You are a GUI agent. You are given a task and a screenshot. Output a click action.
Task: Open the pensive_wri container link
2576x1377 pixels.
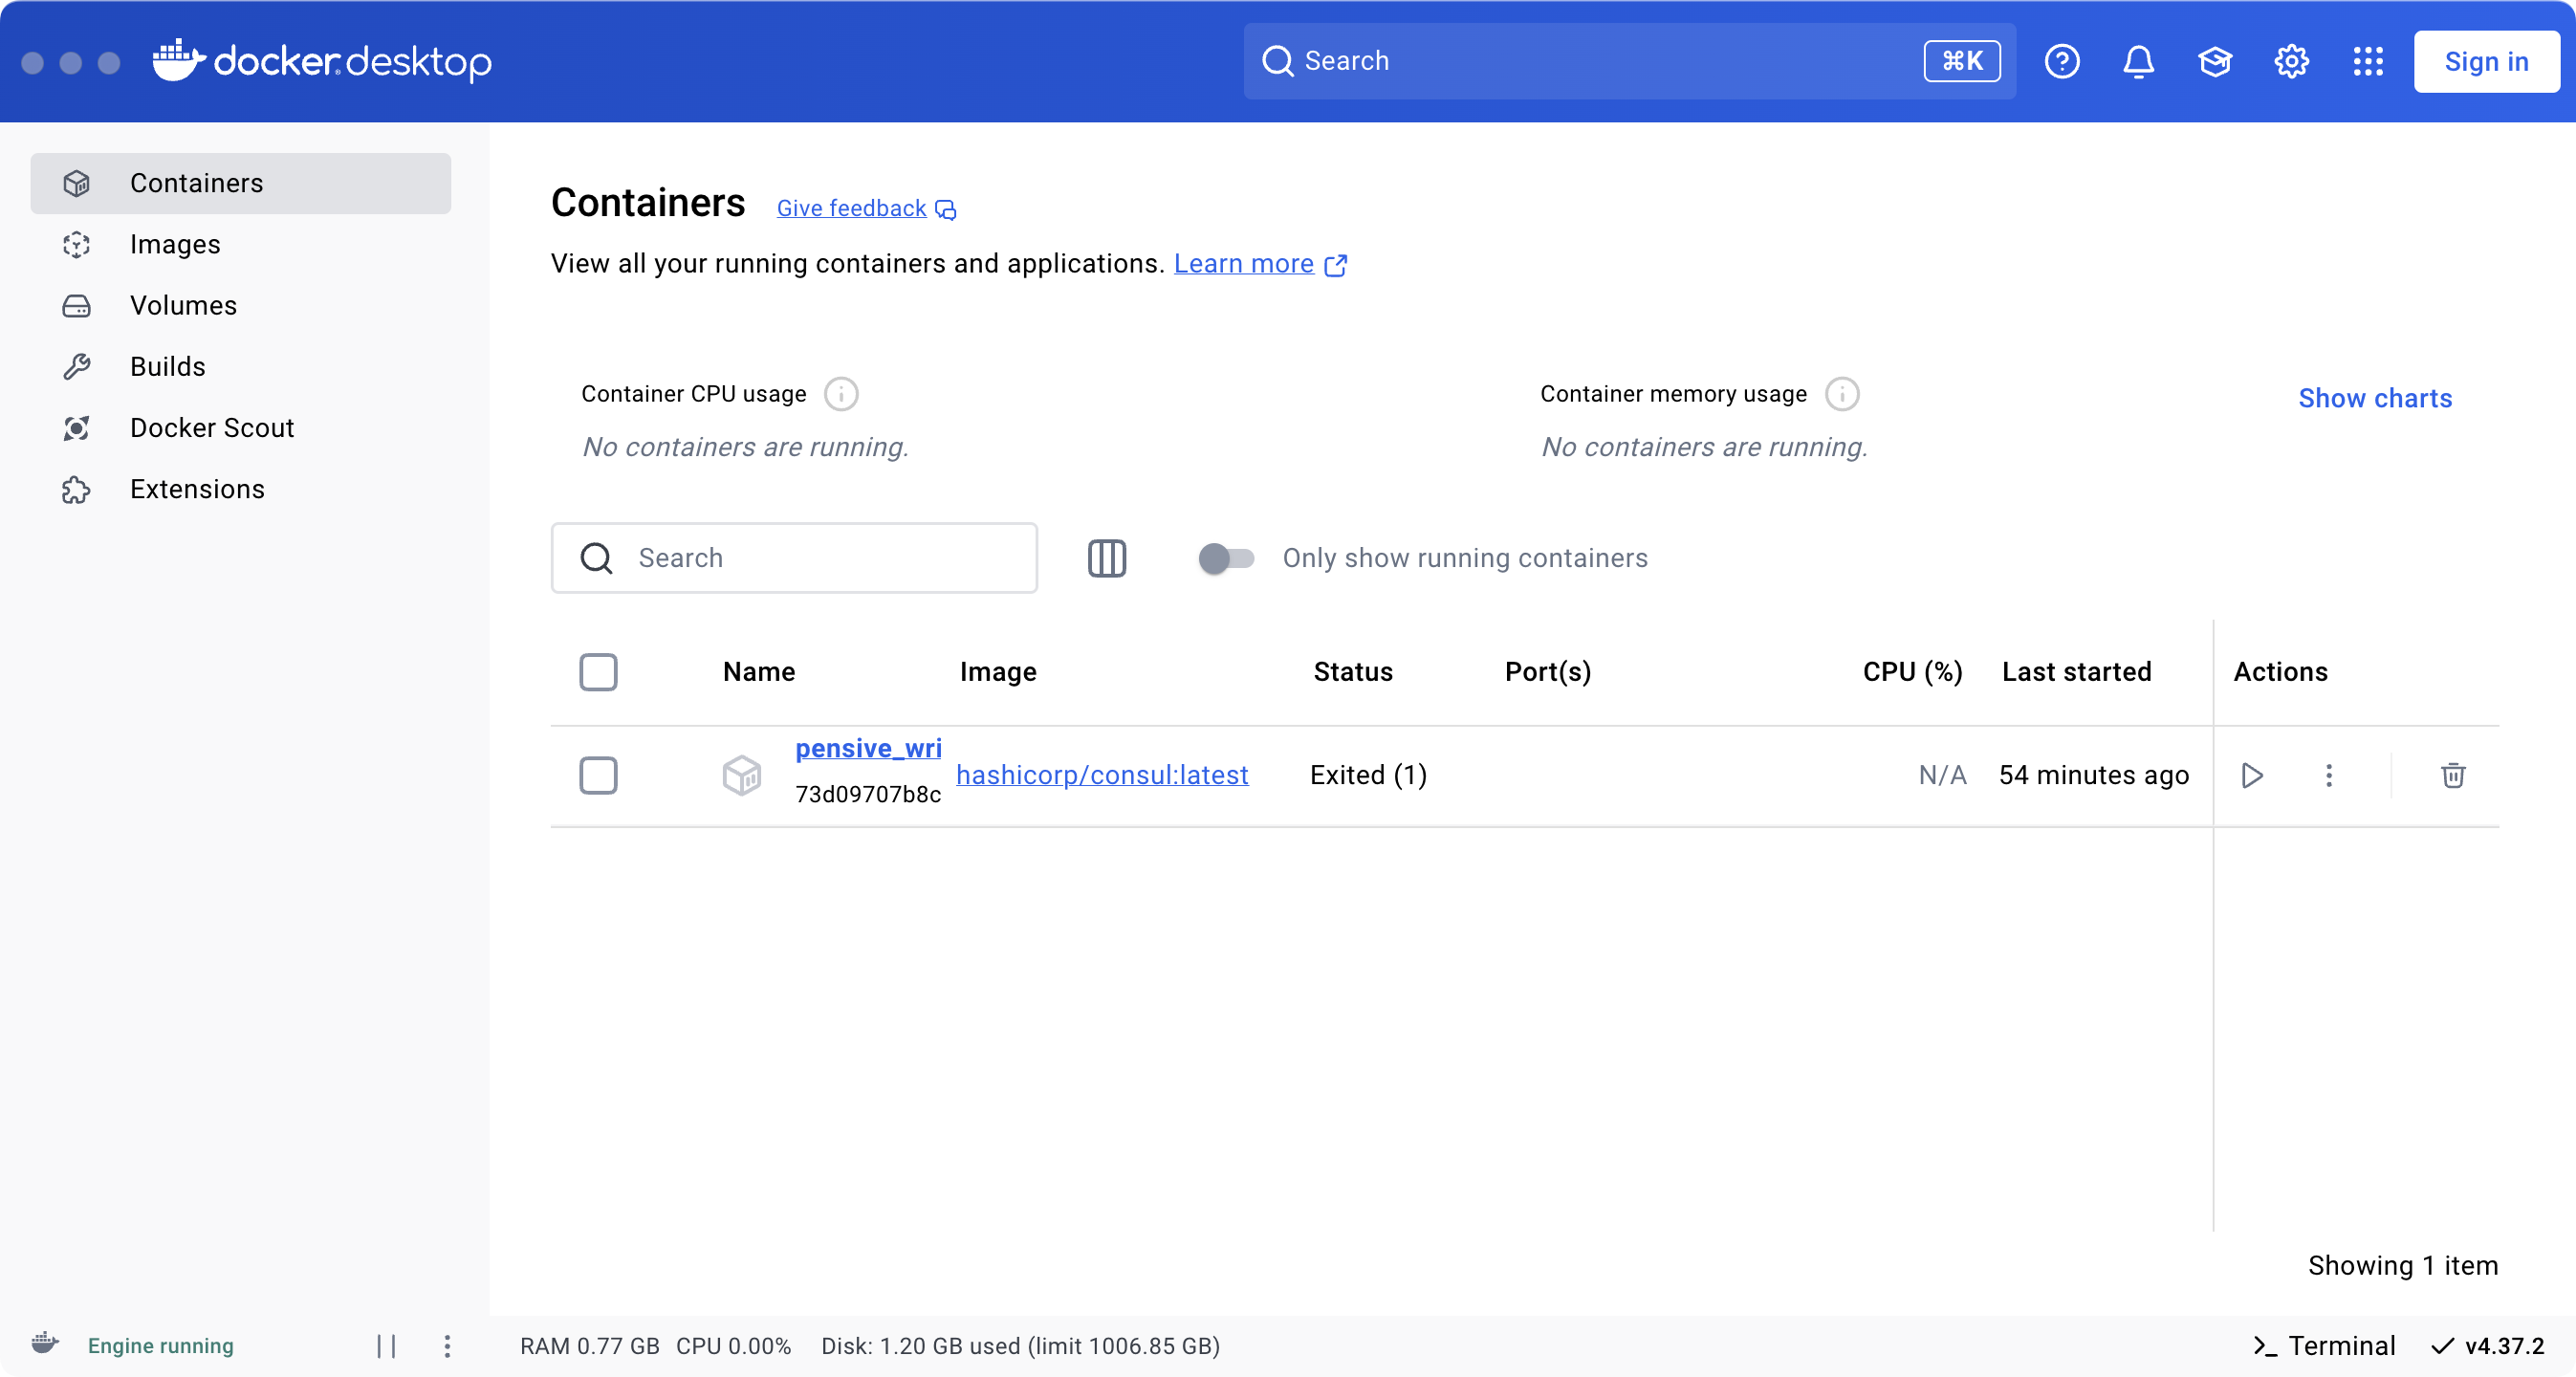(868, 748)
